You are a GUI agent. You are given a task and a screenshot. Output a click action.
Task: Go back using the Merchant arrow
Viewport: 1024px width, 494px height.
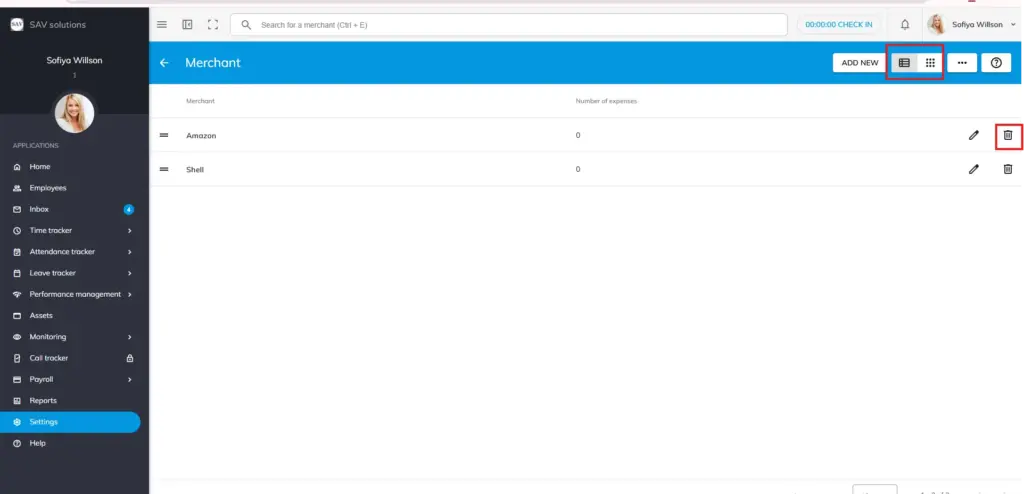(164, 63)
